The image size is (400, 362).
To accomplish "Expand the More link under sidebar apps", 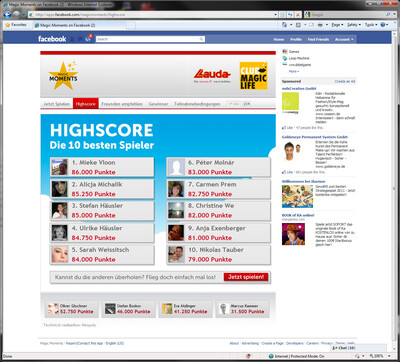I will tap(294, 71).
